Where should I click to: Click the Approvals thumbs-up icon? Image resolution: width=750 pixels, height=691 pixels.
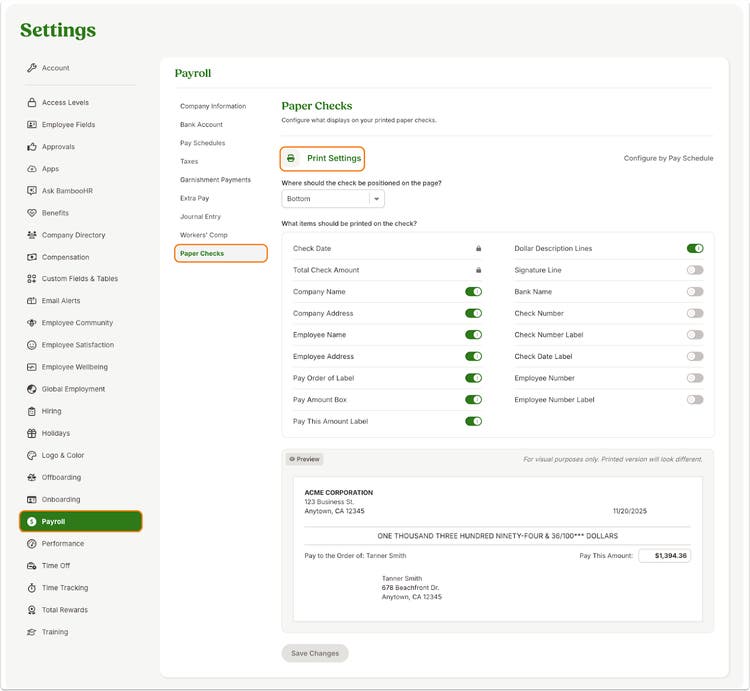[32, 147]
